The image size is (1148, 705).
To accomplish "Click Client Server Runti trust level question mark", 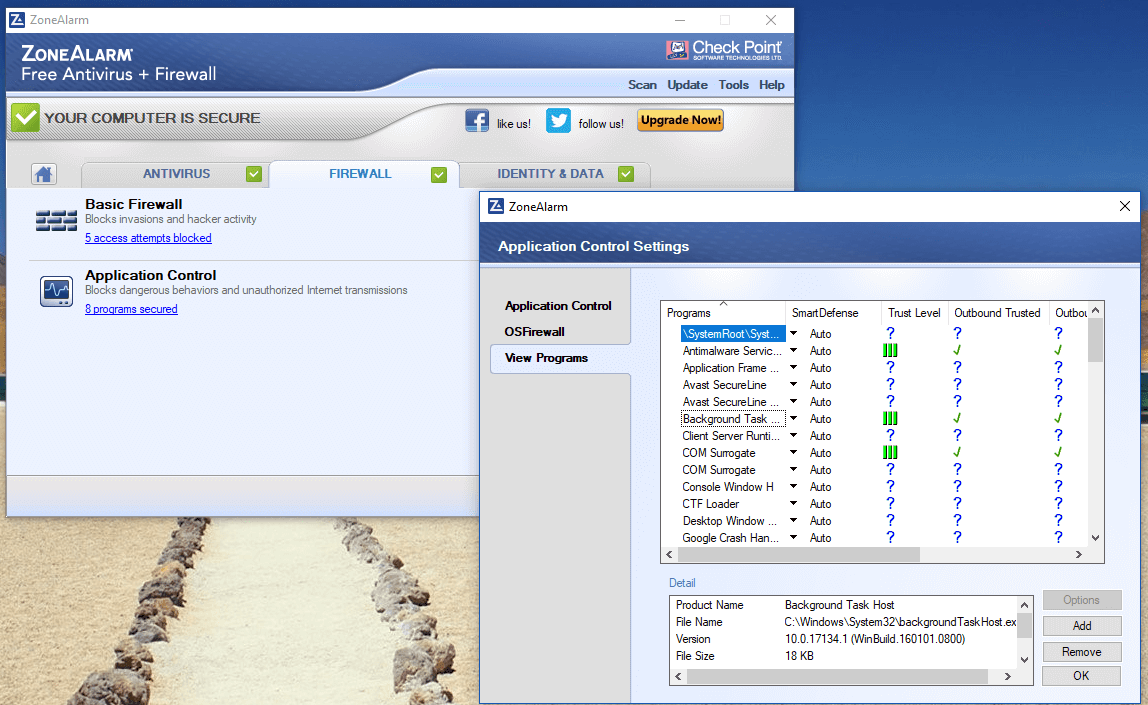I will (x=890, y=436).
